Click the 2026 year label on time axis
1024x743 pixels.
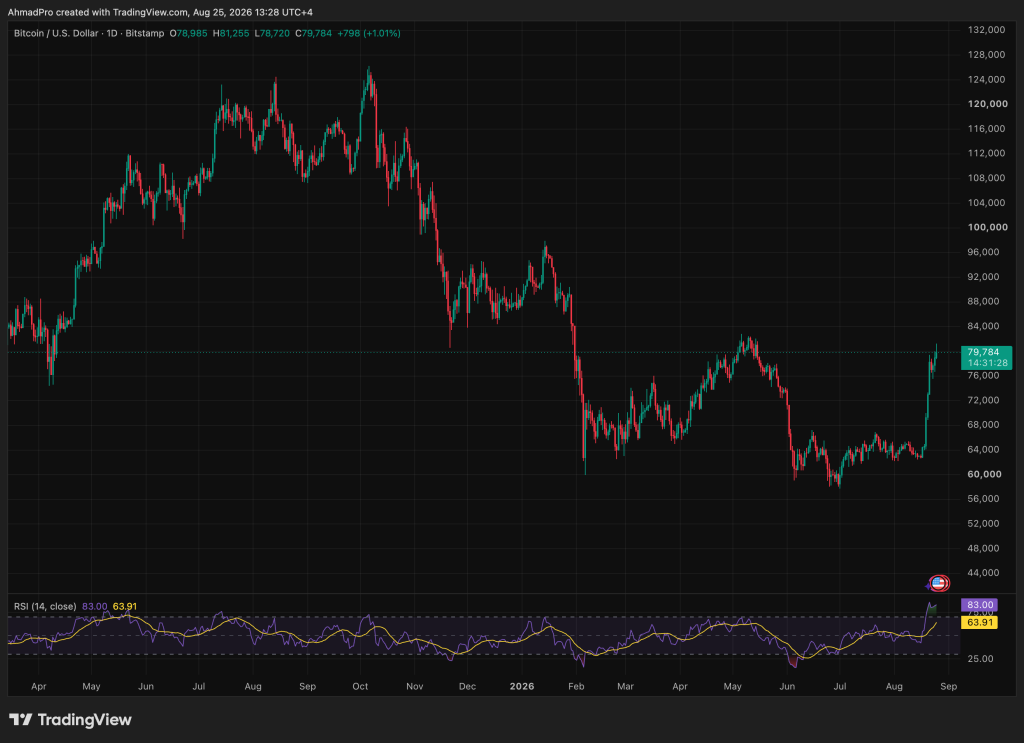(522, 686)
